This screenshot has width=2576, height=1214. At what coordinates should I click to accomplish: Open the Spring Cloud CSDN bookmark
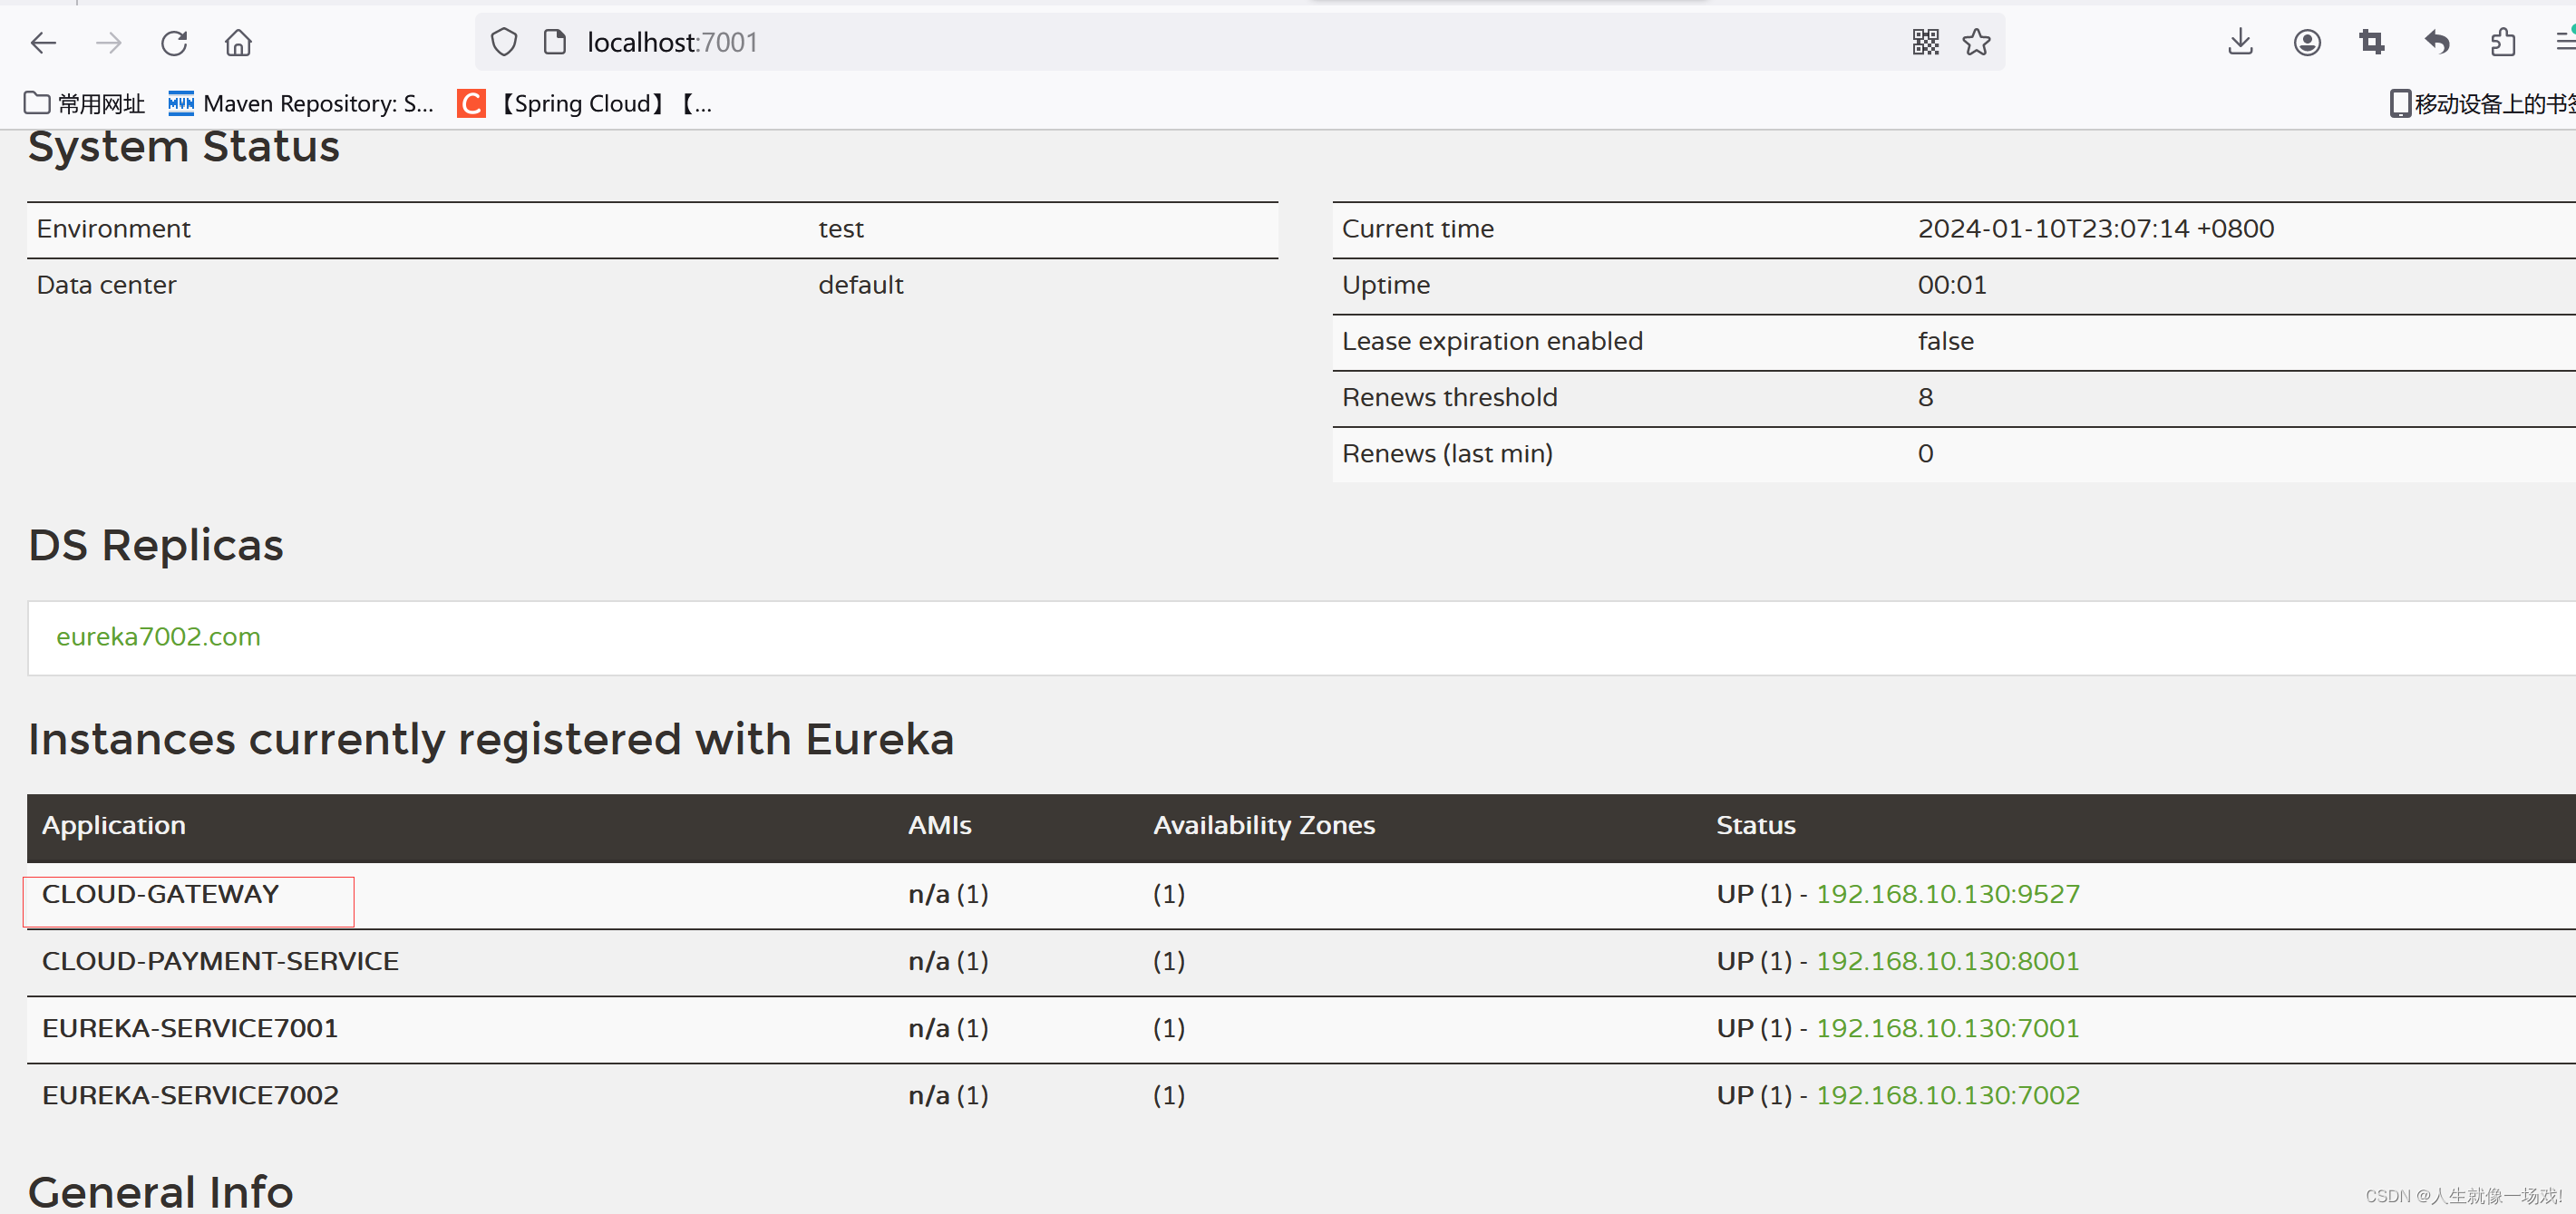point(585,103)
